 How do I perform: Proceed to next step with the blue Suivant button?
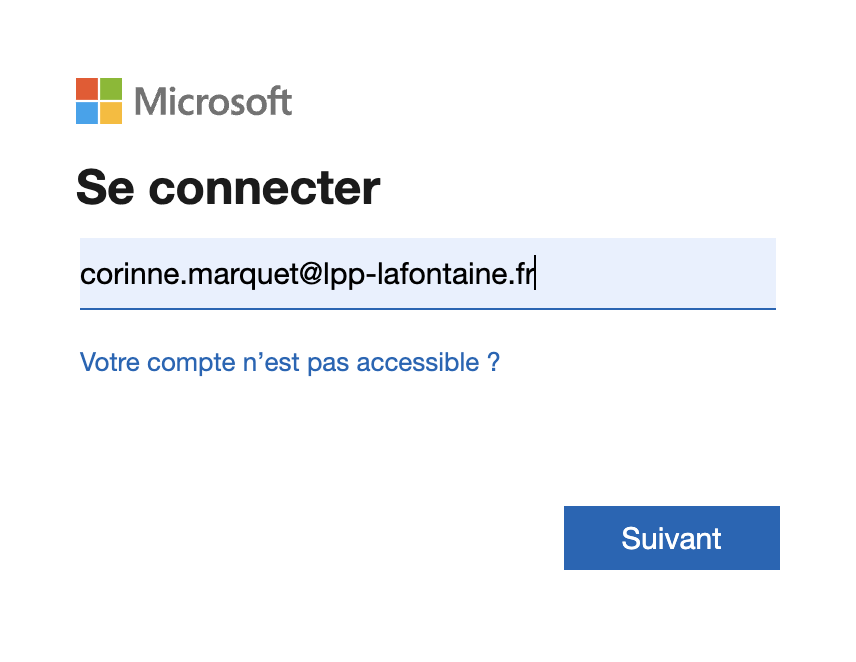[x=671, y=538]
